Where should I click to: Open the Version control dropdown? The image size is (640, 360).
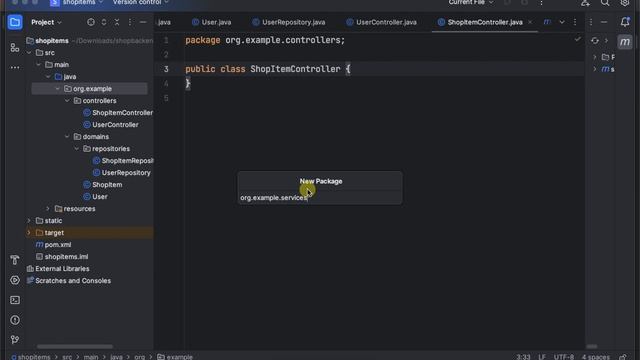[140, 3]
